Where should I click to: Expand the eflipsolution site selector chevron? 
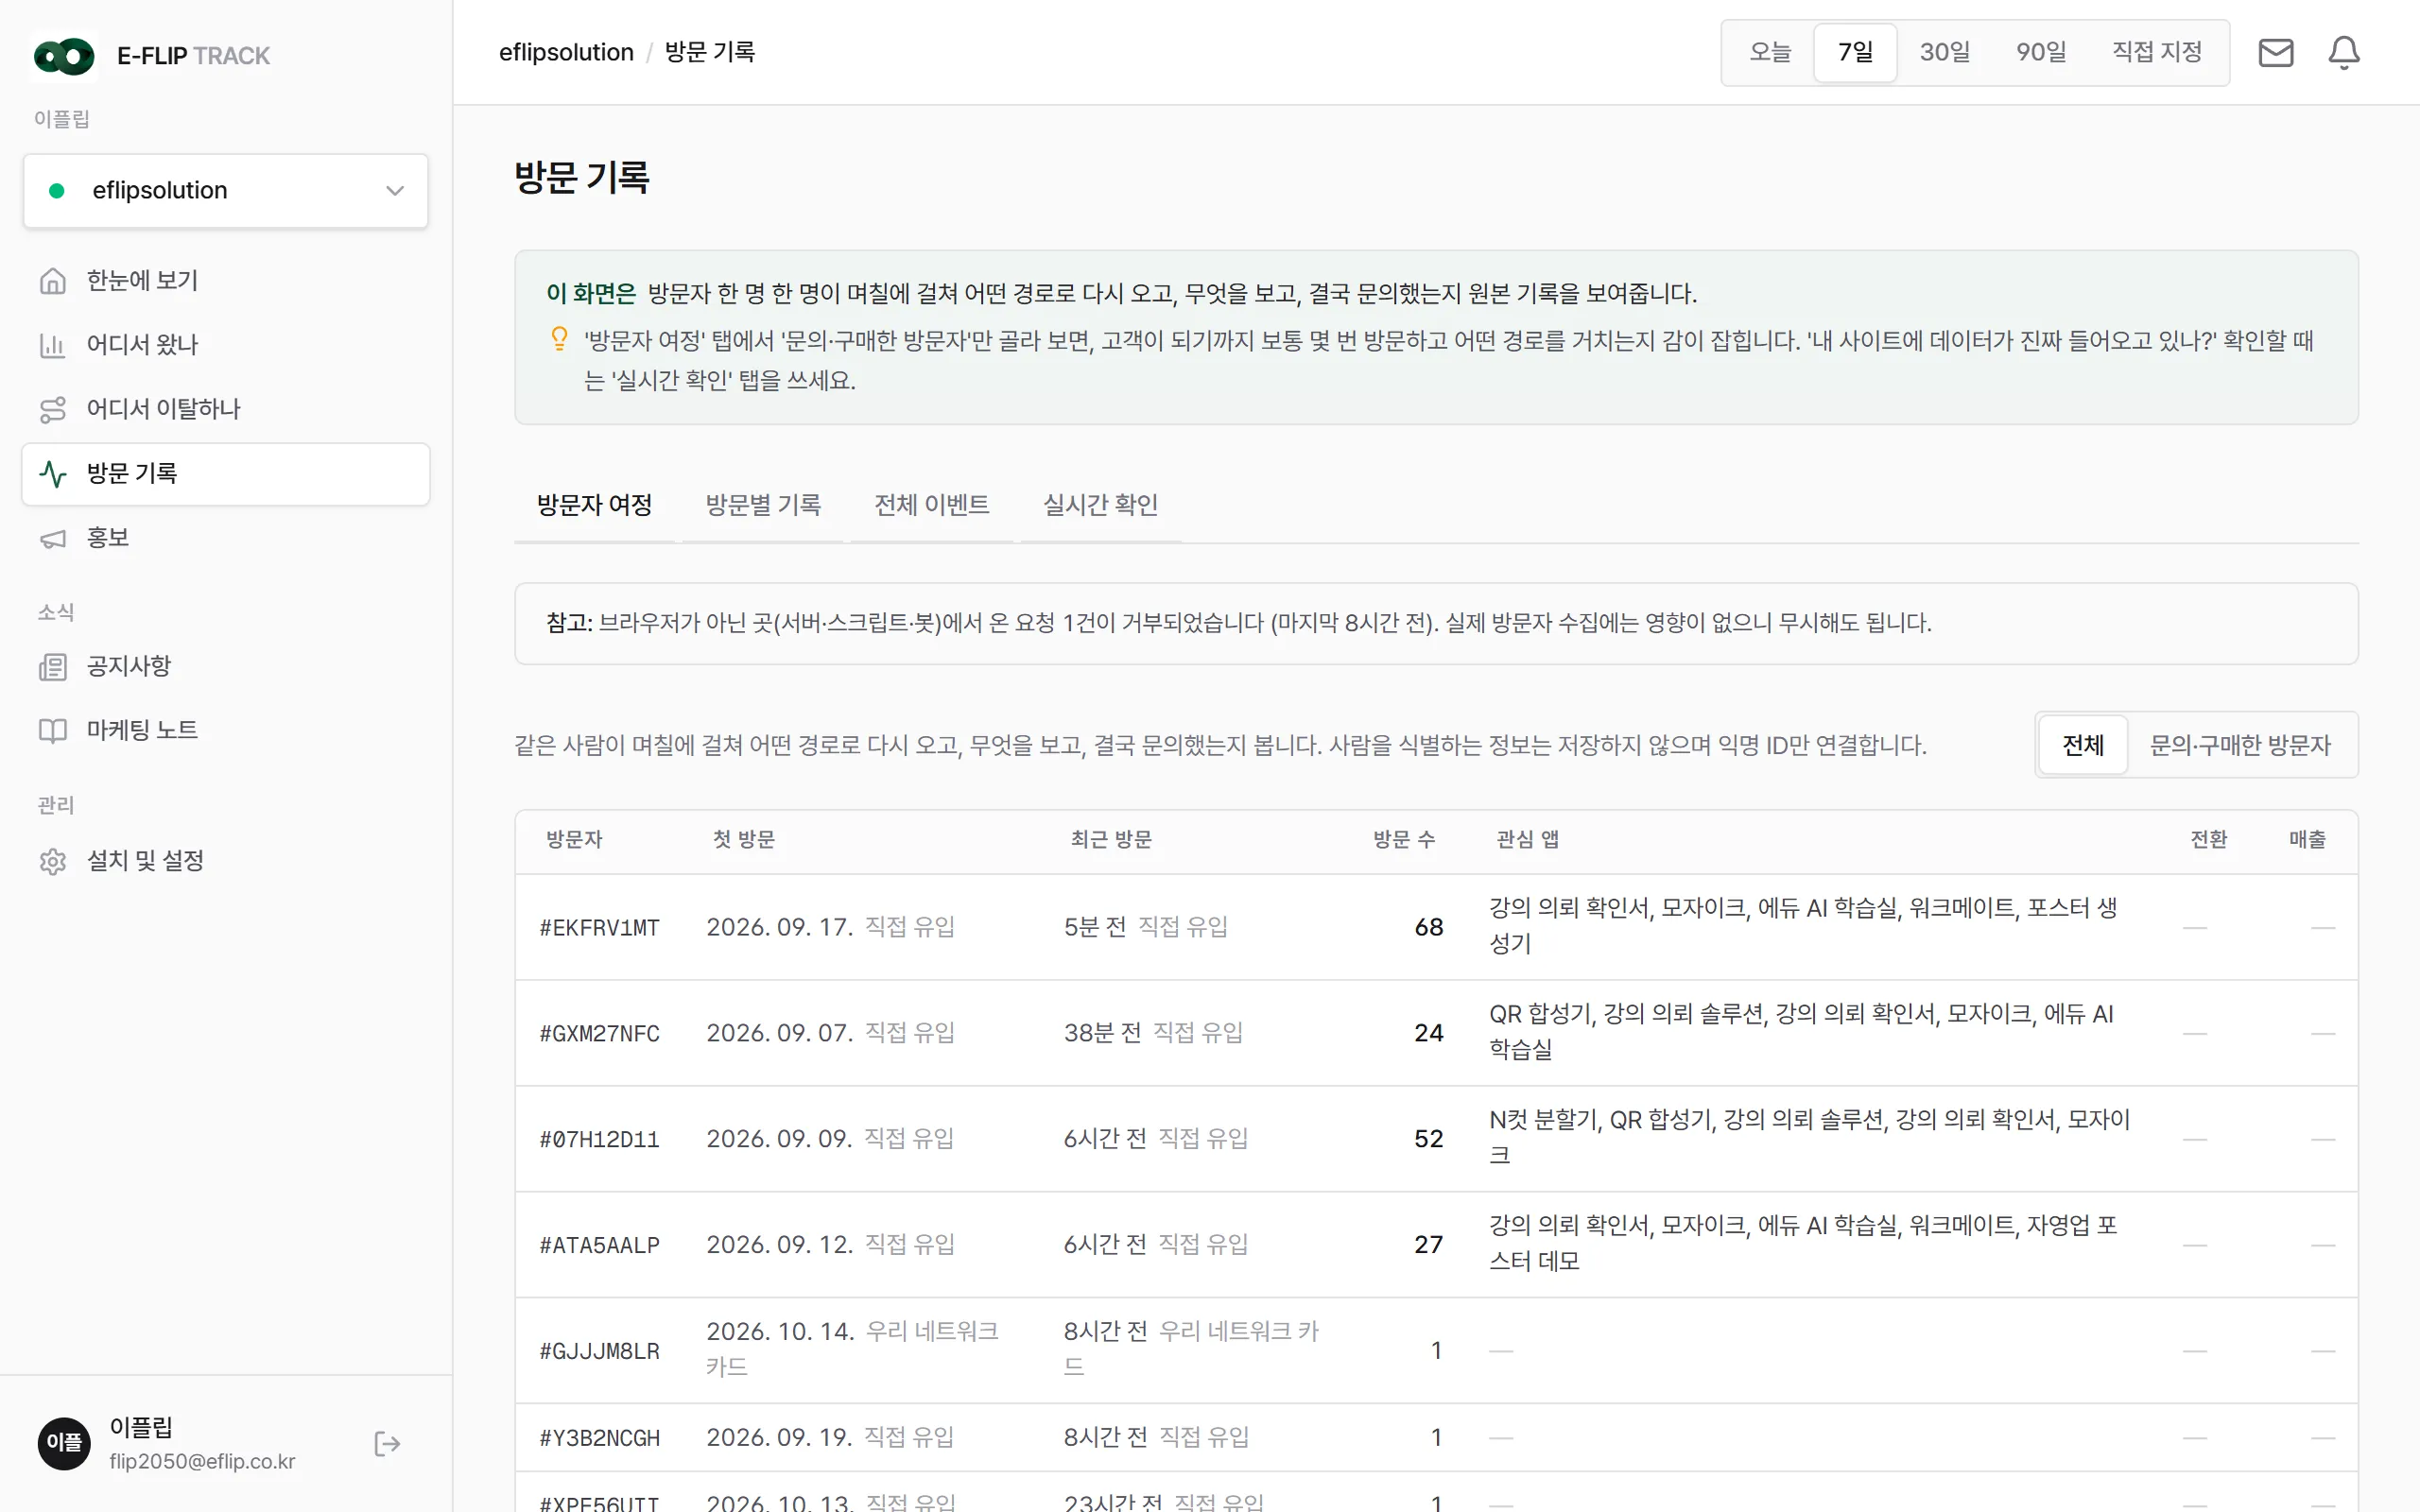coord(395,190)
